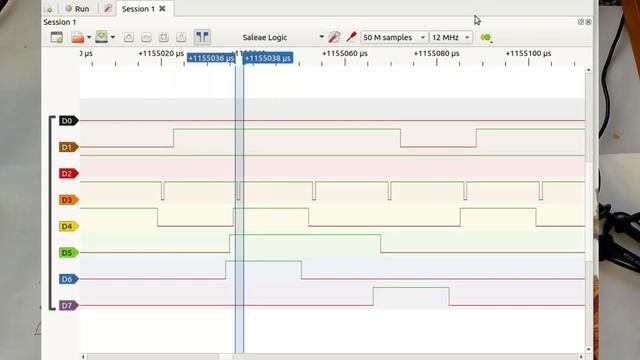Image resolution: width=640 pixels, height=360 pixels.
Task: Click the zoom out icon
Action: pyautogui.click(x=146, y=38)
